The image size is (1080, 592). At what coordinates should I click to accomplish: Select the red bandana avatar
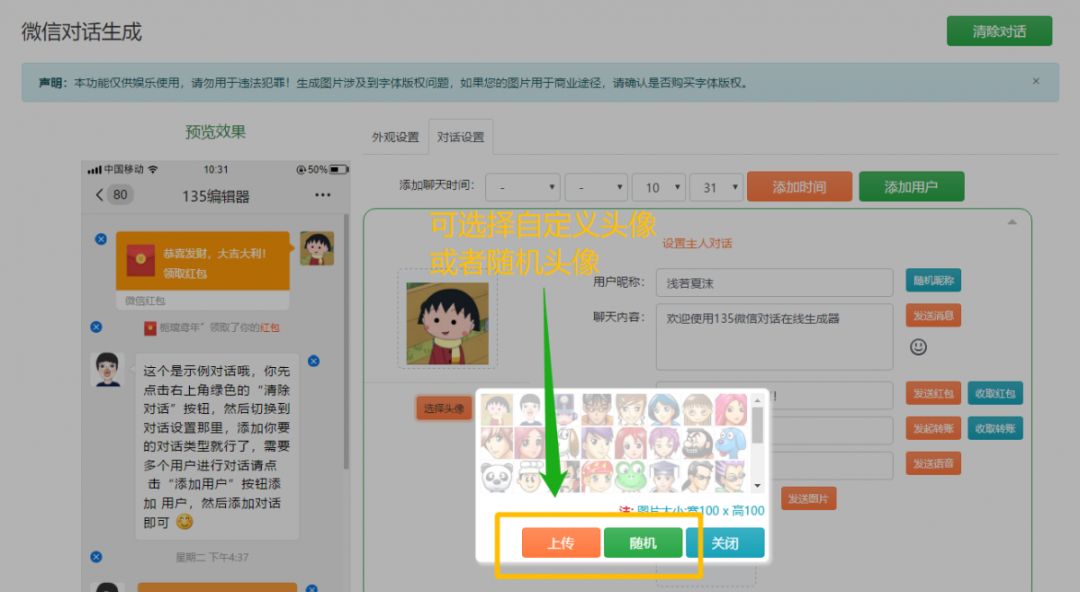point(596,477)
